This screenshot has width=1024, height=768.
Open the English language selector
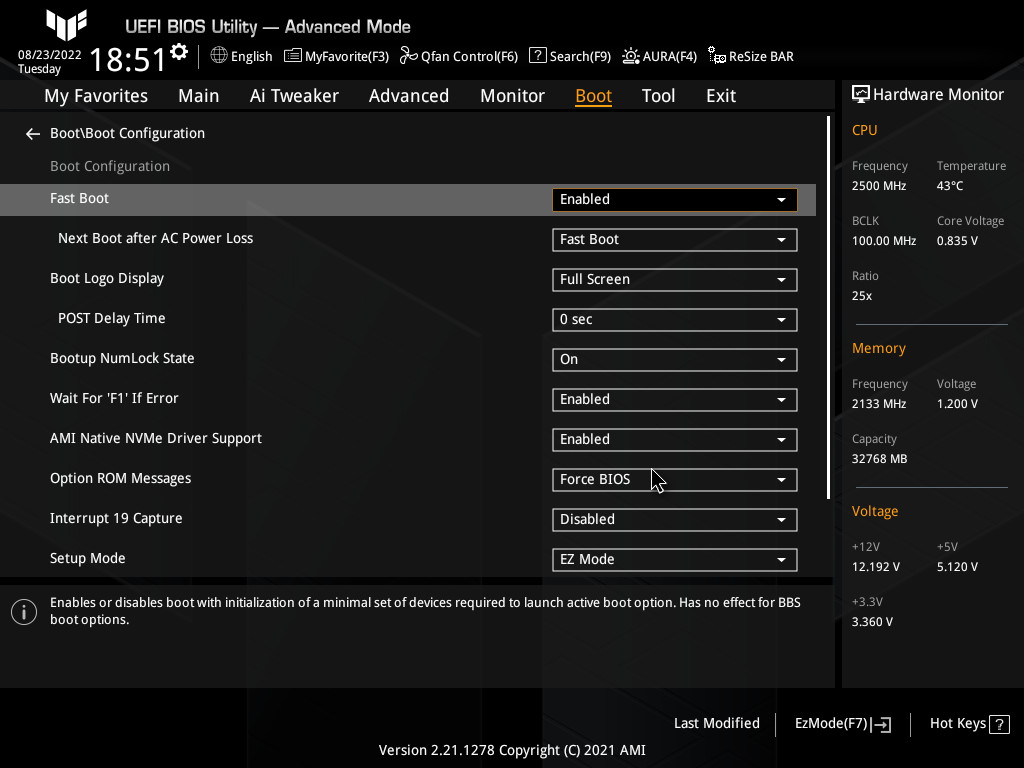pyautogui.click(x=241, y=56)
